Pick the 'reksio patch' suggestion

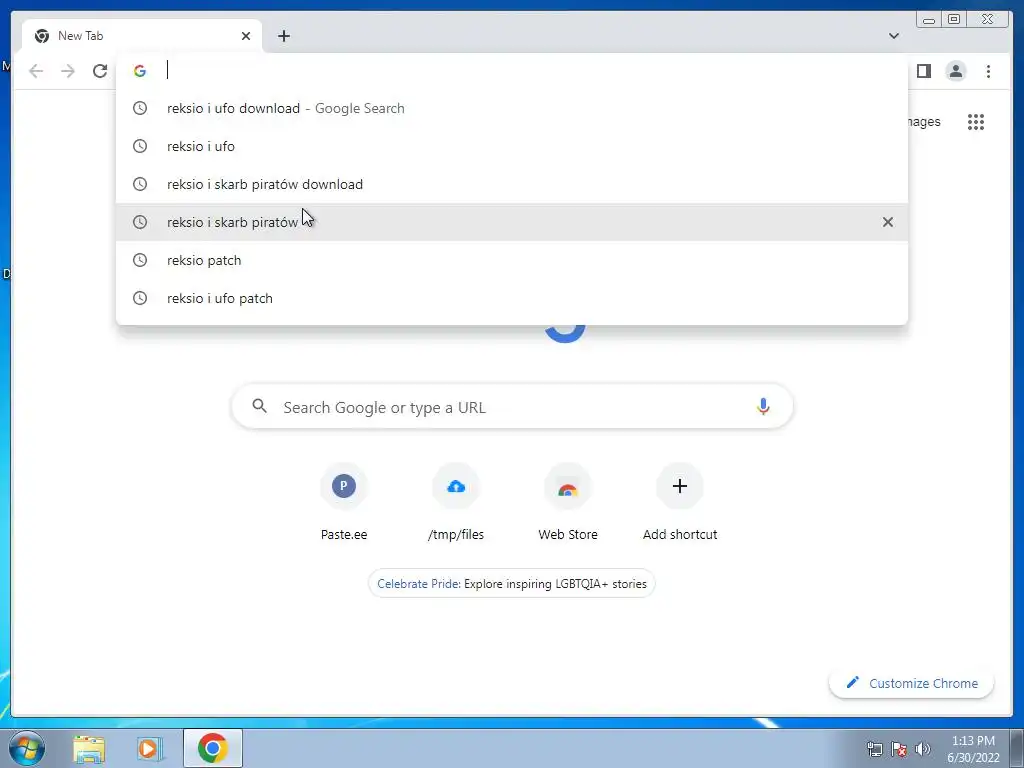tap(511, 260)
